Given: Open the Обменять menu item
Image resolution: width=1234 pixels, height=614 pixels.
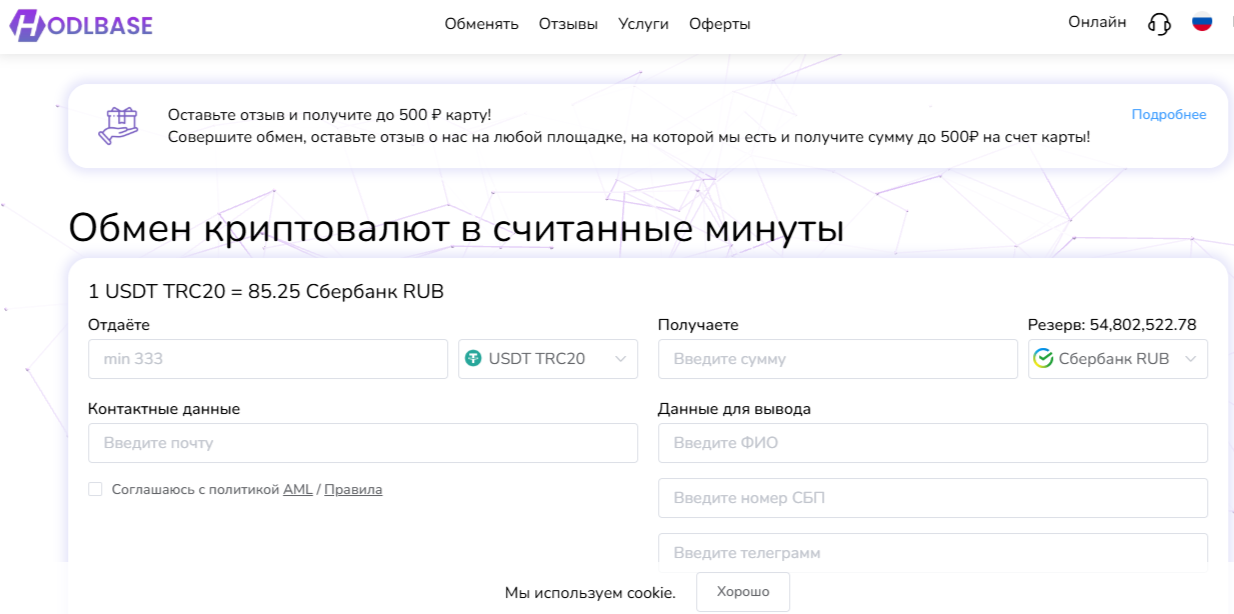Looking at the screenshot, I should (482, 24).
